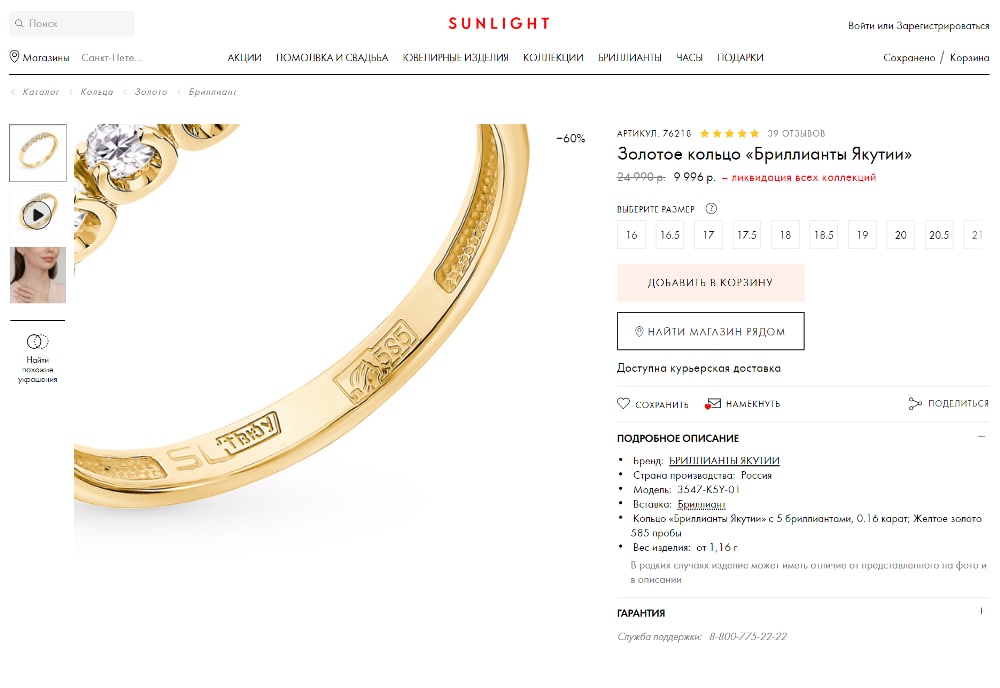Click the share icon
Viewport: 1000px width, 688px height.
[x=915, y=403]
